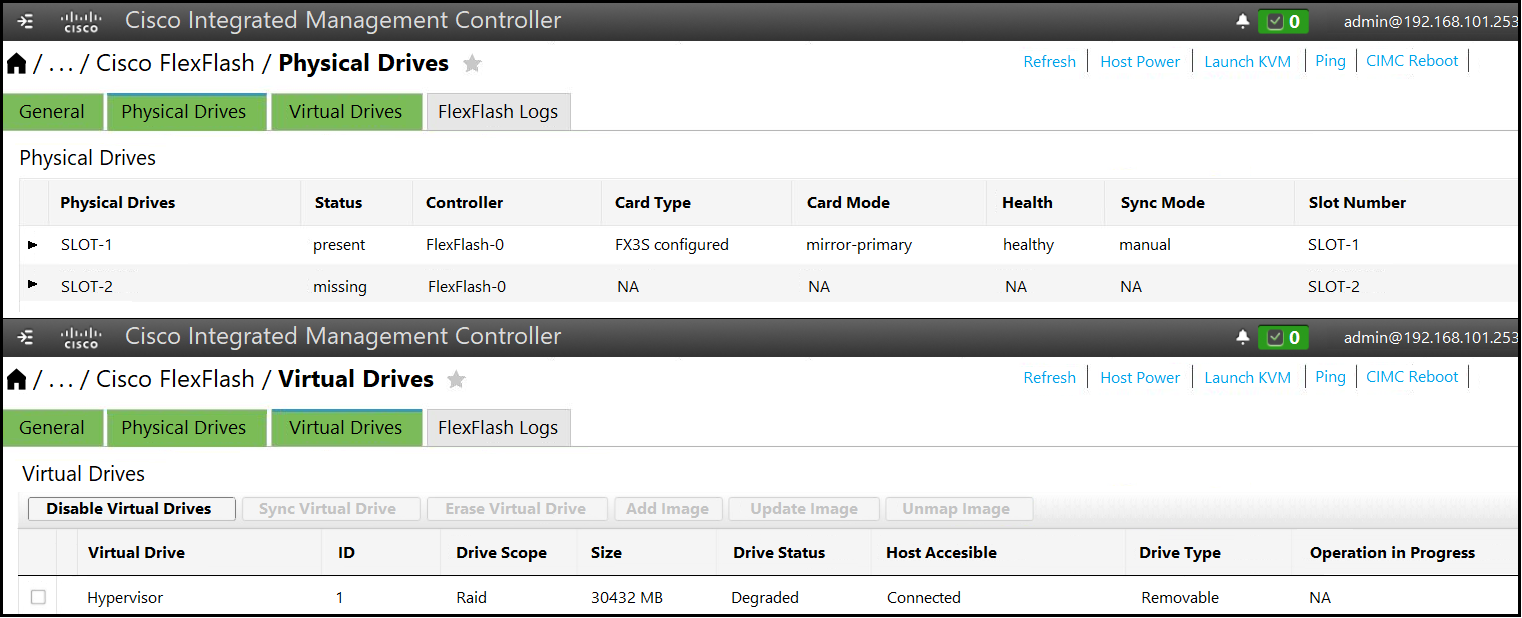1522x618 pixels.
Task: Click Refresh link in lower Virtual Drives window
Action: point(1050,378)
